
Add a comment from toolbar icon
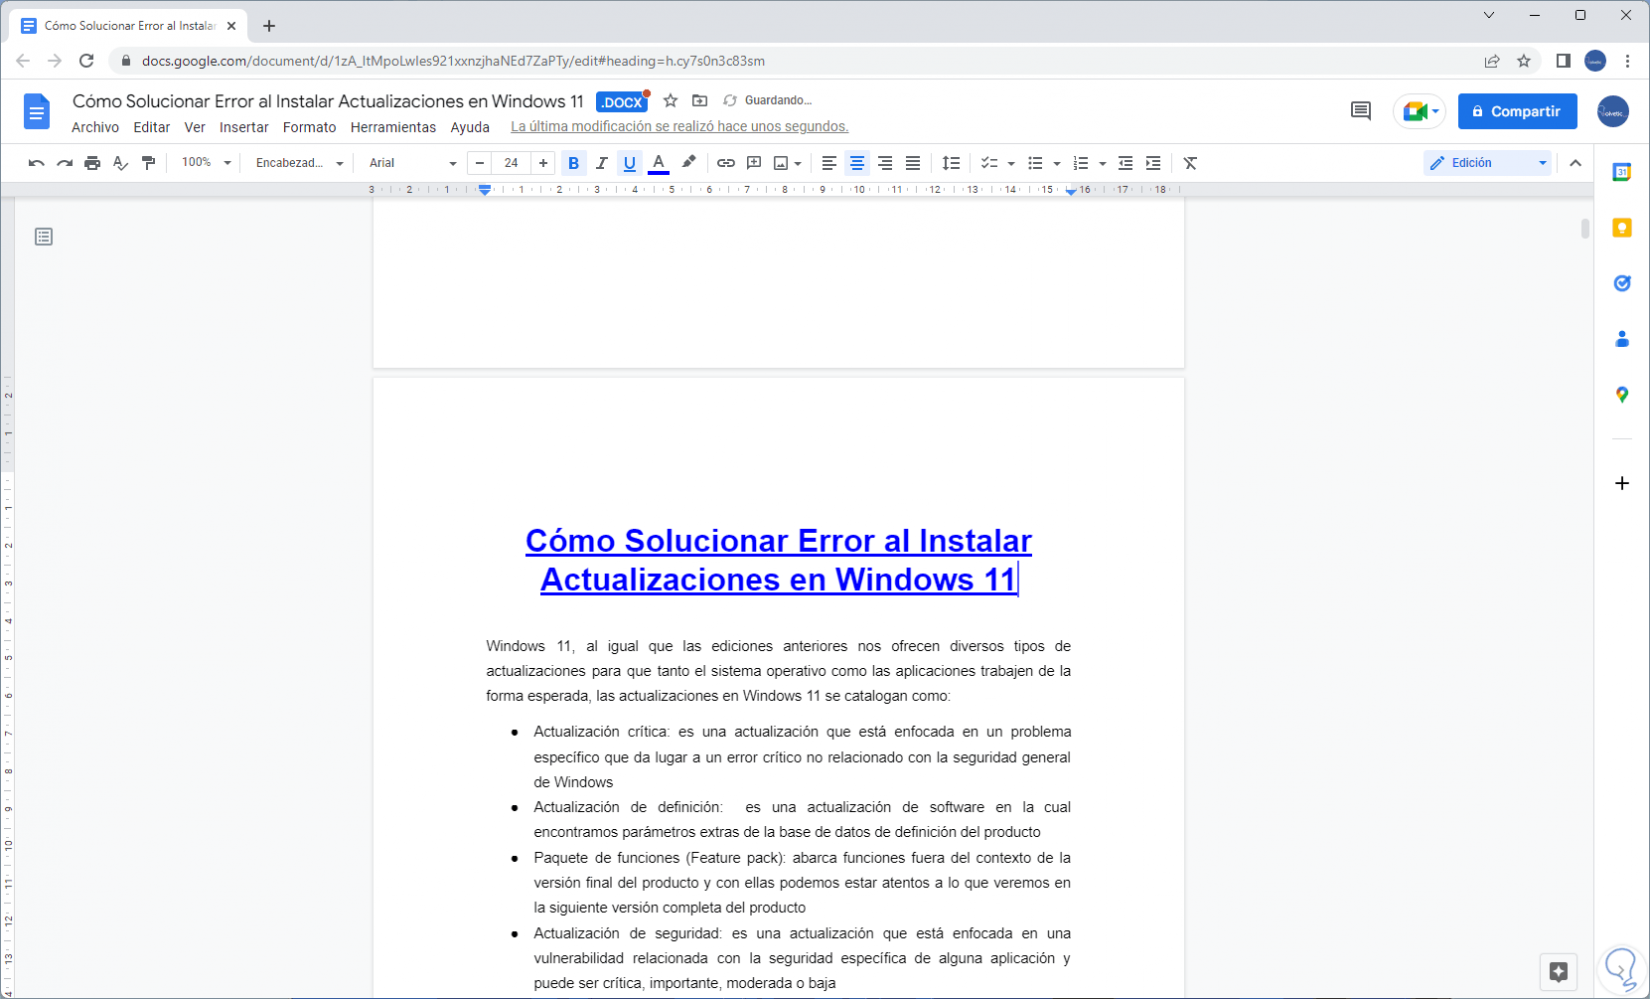coord(754,163)
